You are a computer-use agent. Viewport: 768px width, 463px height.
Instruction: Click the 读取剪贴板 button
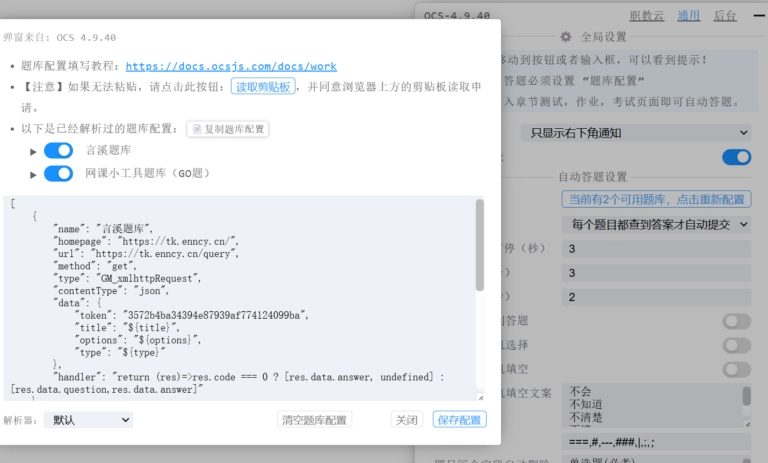(x=263, y=87)
